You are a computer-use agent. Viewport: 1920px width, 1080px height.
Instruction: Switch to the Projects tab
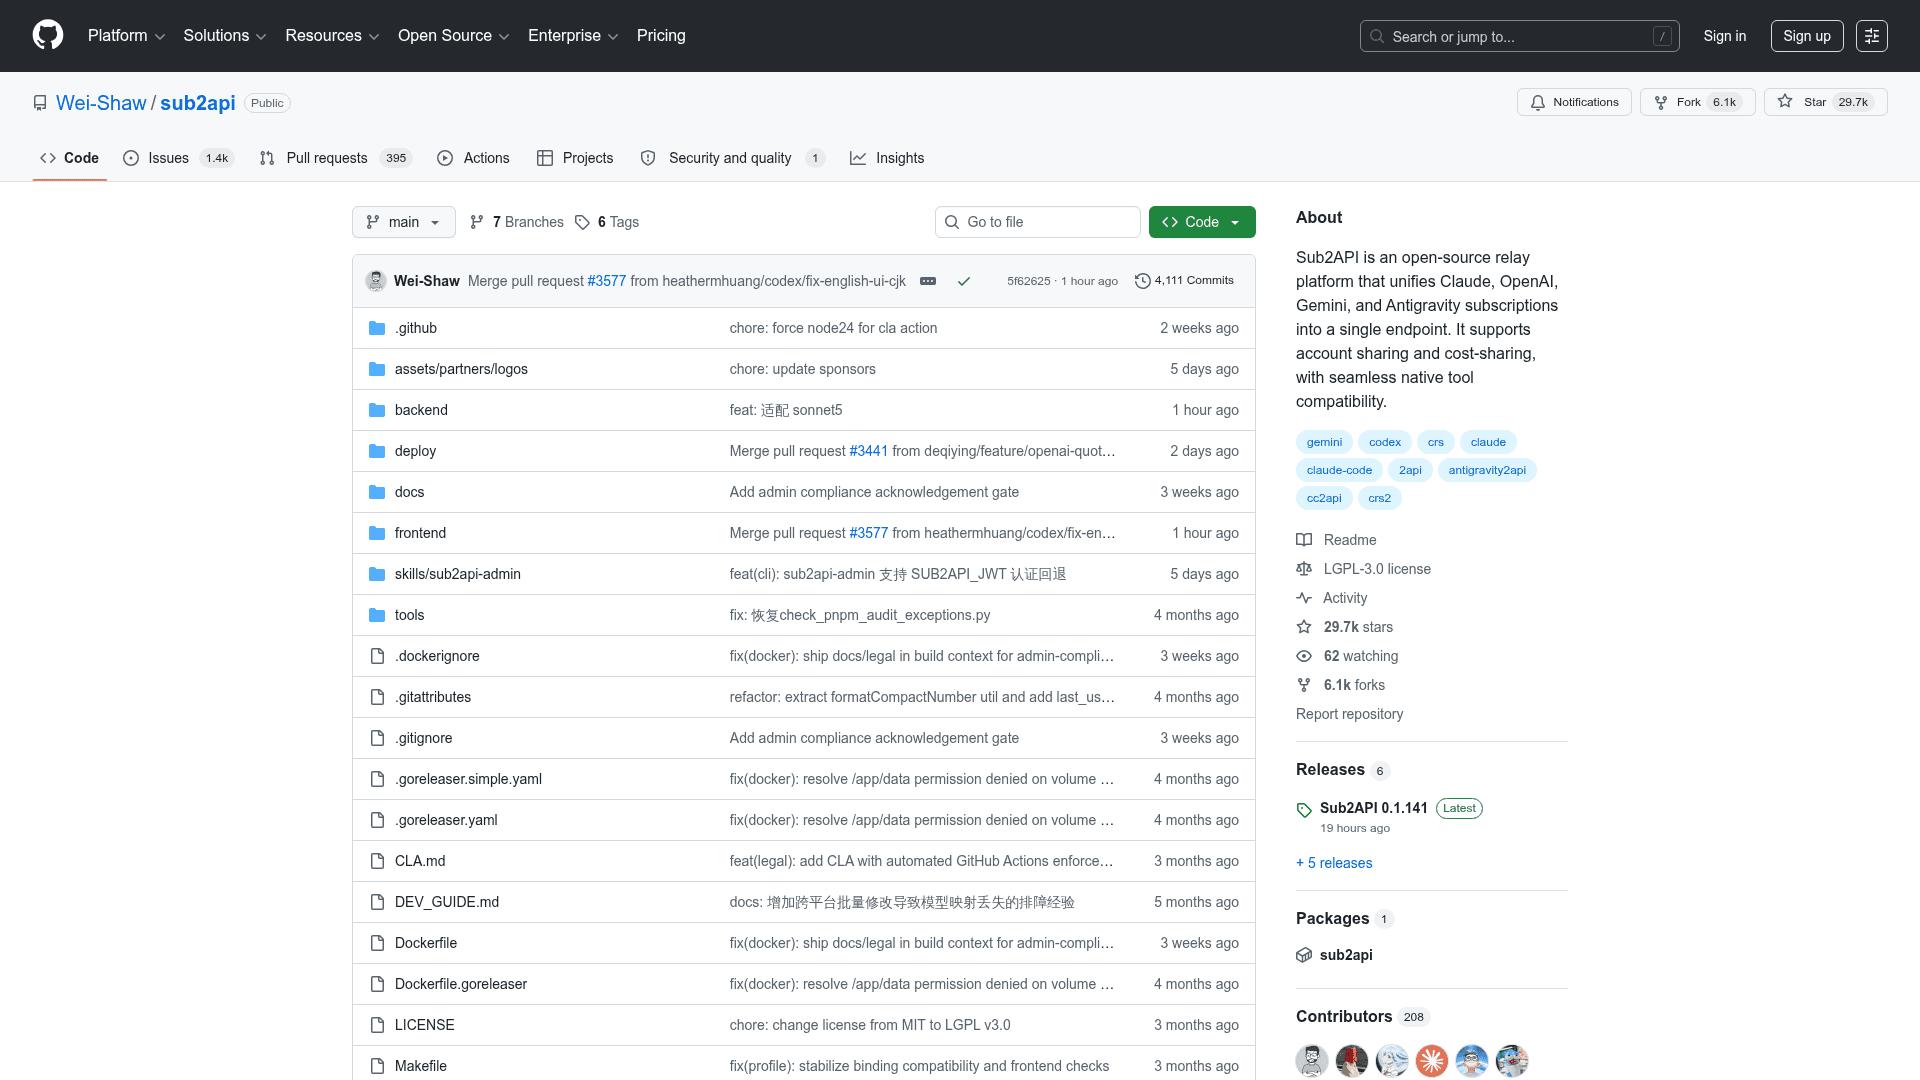point(575,158)
